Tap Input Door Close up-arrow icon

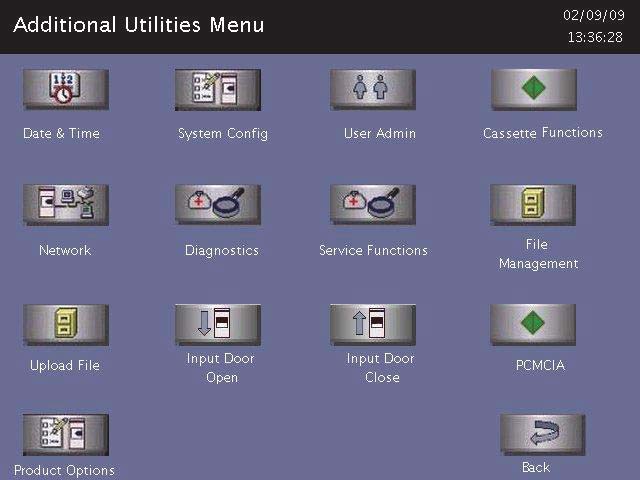pyautogui.click(x=373, y=324)
